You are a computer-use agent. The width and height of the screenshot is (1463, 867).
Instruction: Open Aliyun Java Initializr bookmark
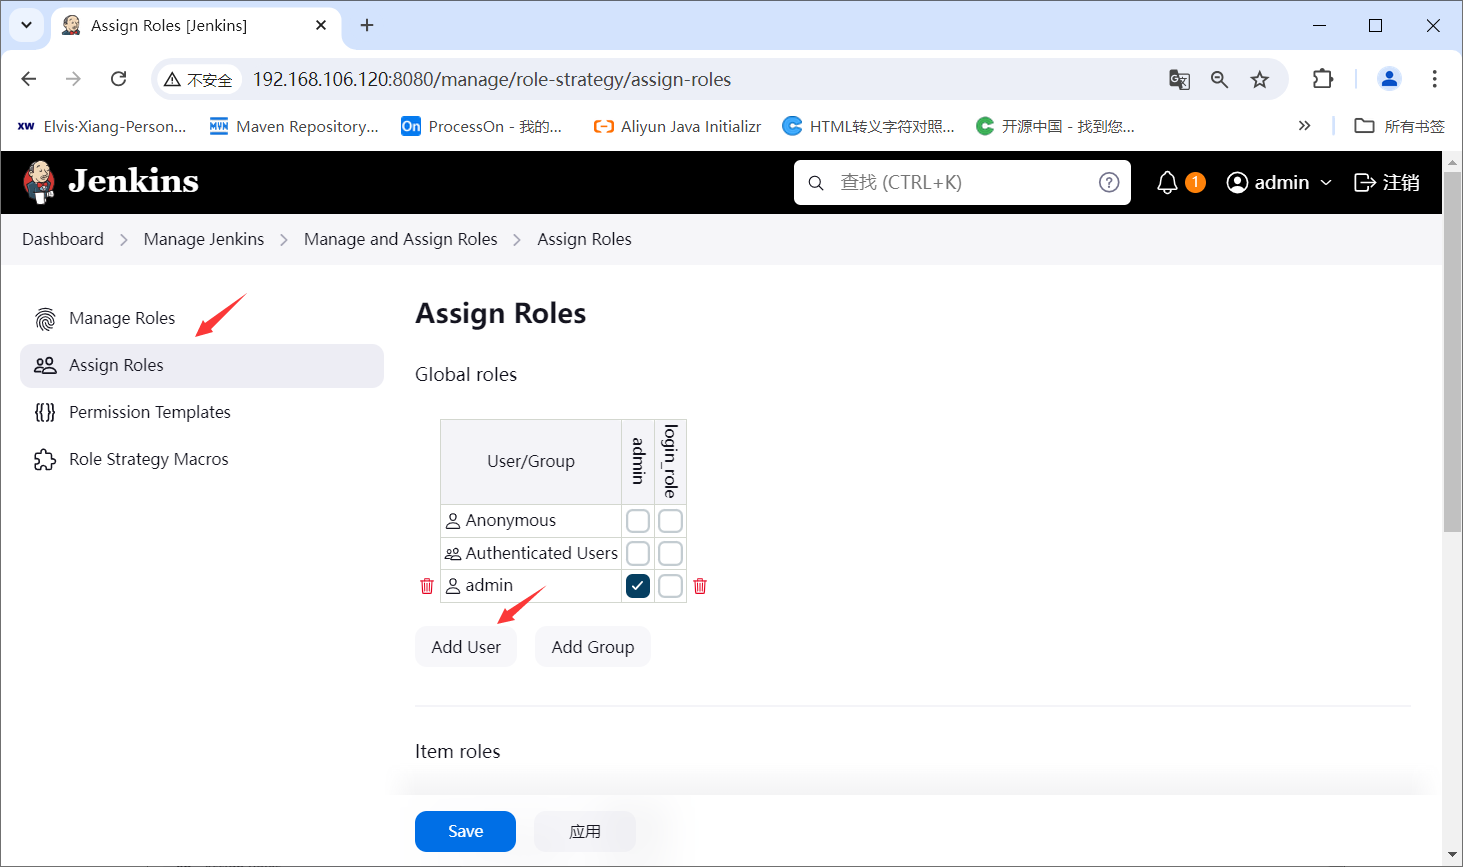click(677, 126)
